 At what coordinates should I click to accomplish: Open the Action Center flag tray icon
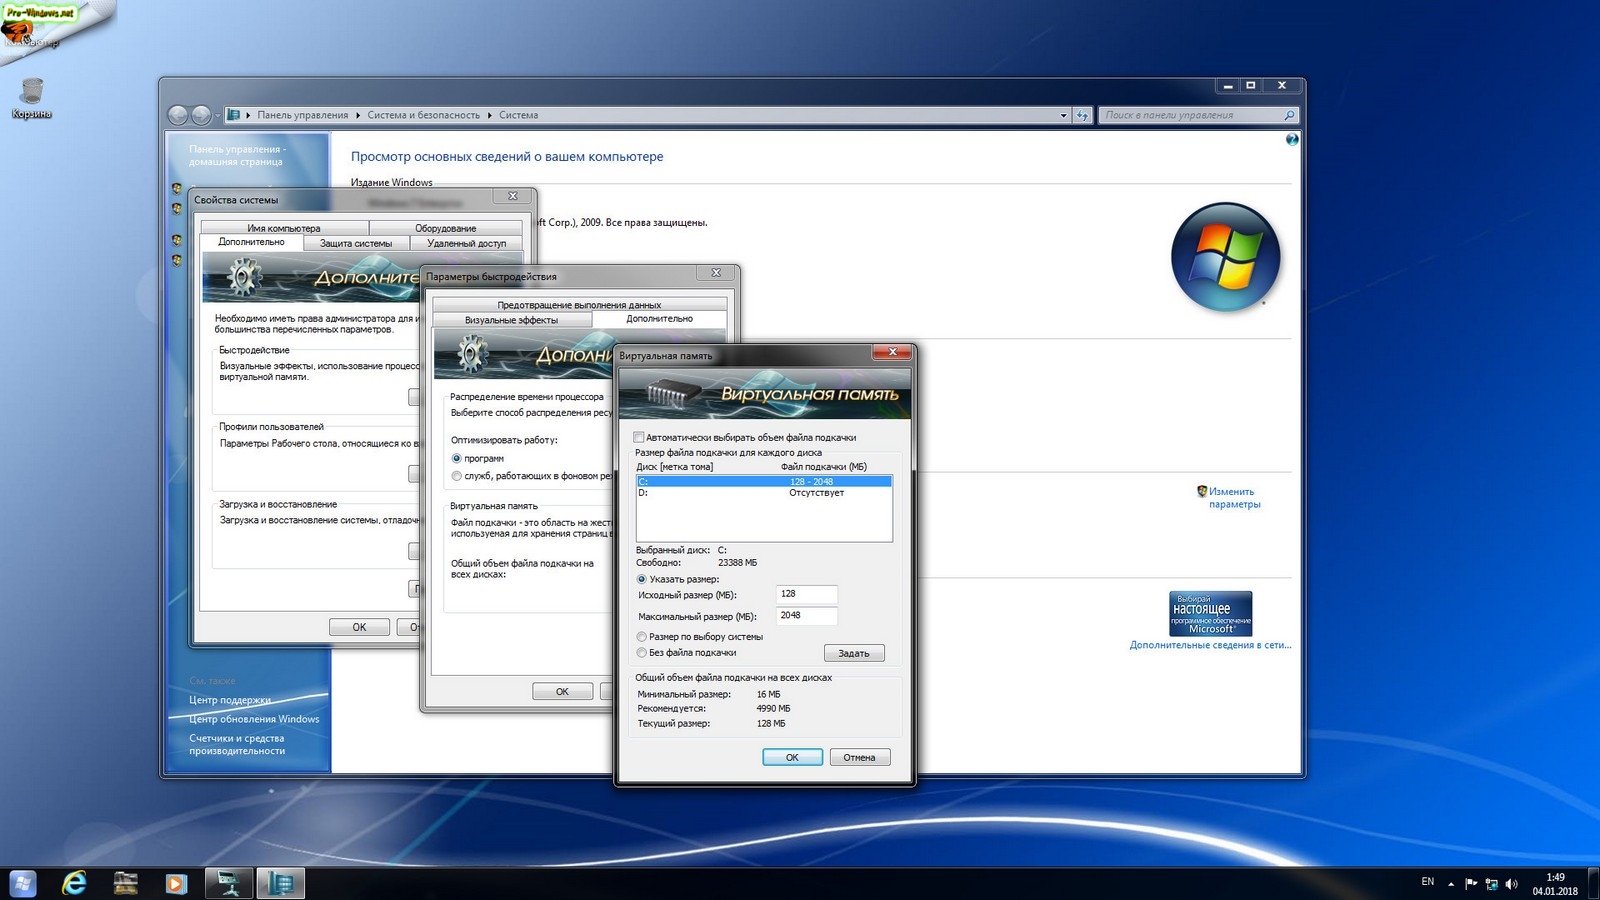(1471, 884)
